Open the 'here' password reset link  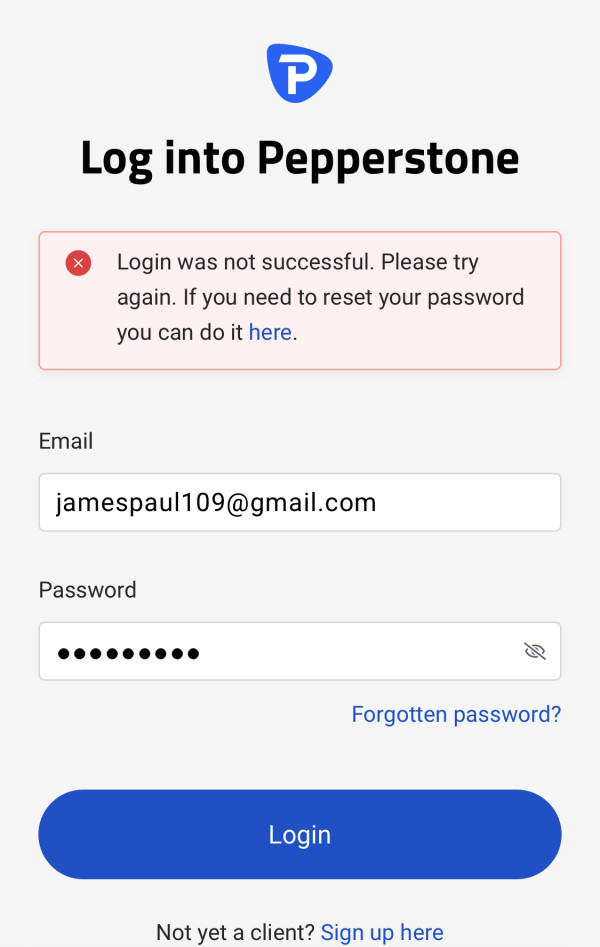click(x=270, y=332)
